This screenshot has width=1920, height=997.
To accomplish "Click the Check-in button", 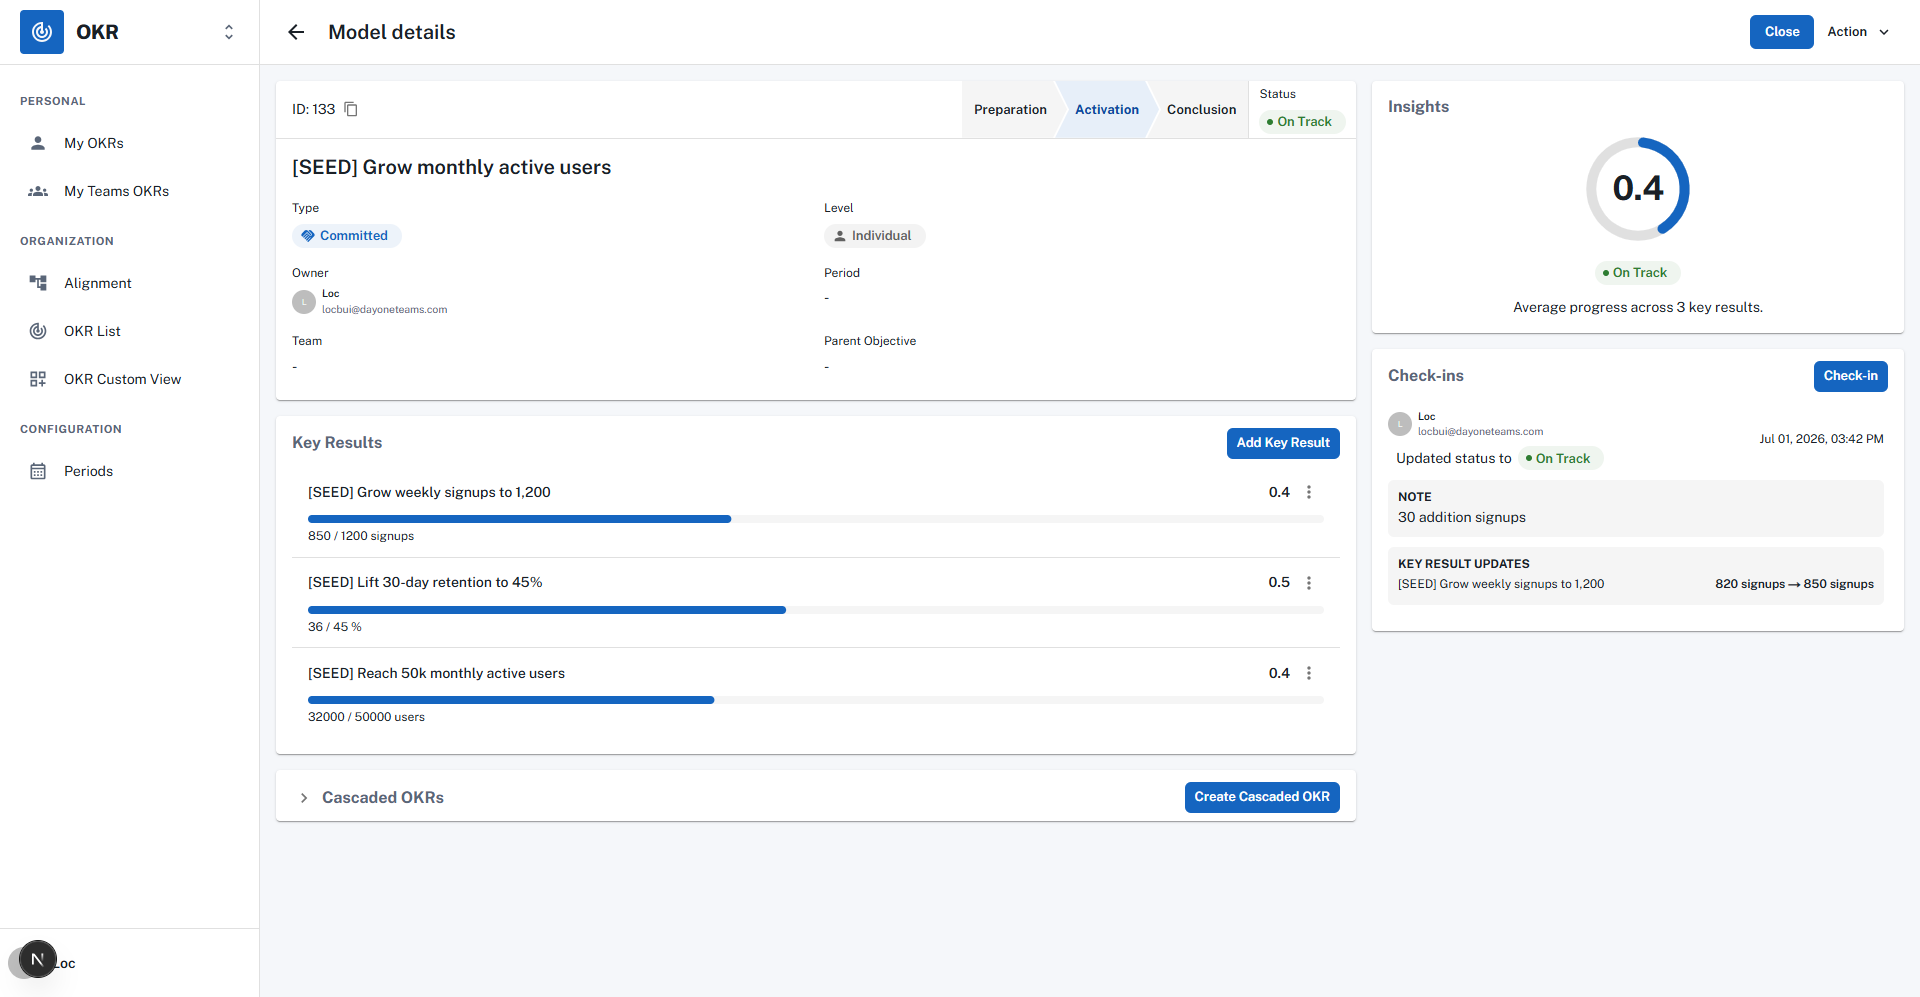I will click(x=1850, y=376).
